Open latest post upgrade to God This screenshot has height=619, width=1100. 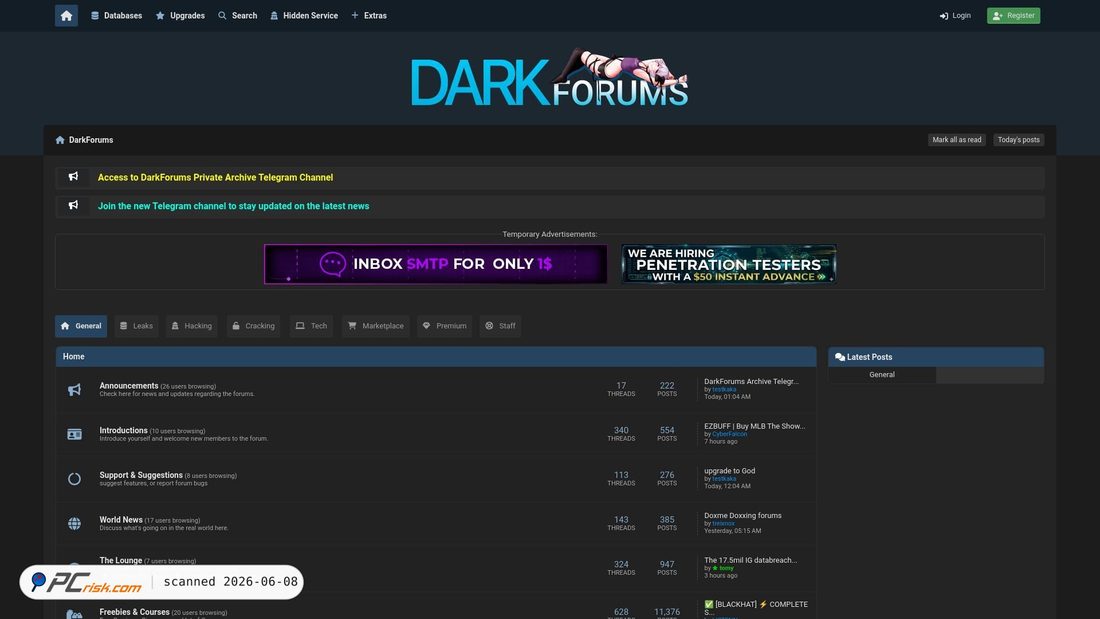click(x=730, y=471)
